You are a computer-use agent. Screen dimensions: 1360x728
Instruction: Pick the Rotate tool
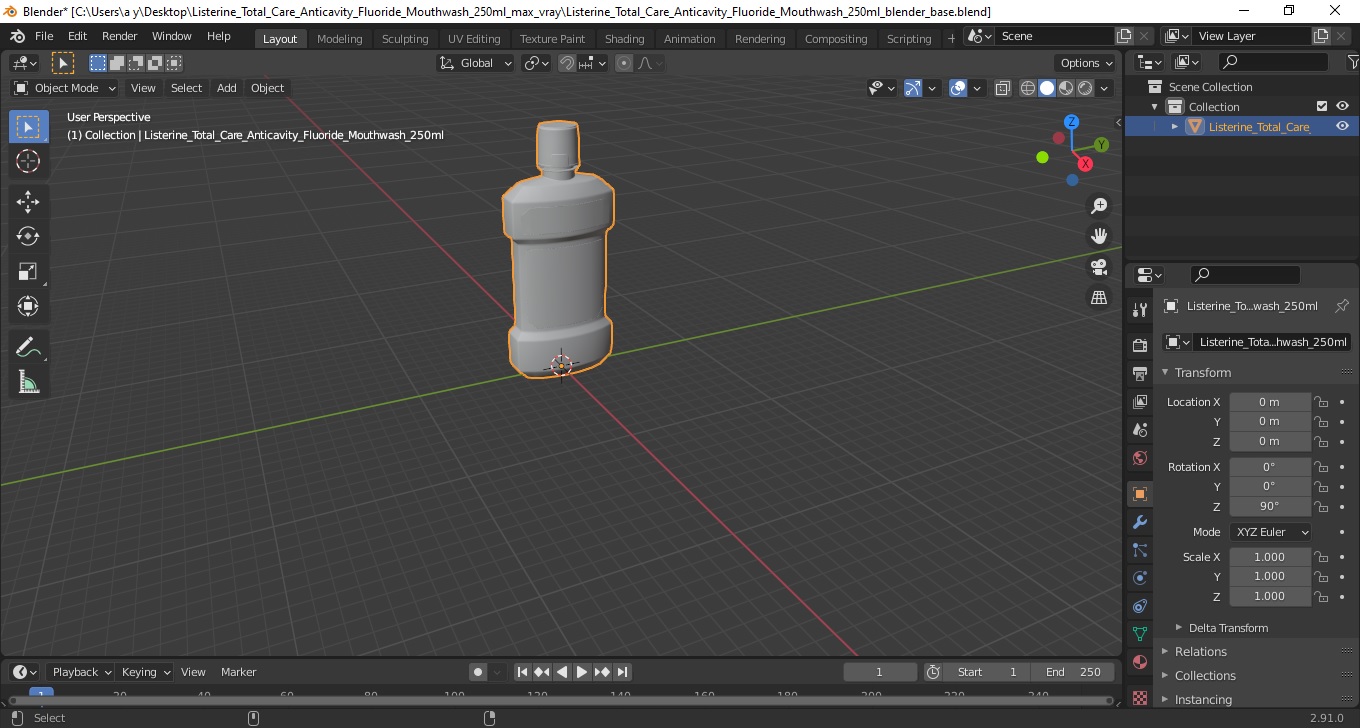28,236
